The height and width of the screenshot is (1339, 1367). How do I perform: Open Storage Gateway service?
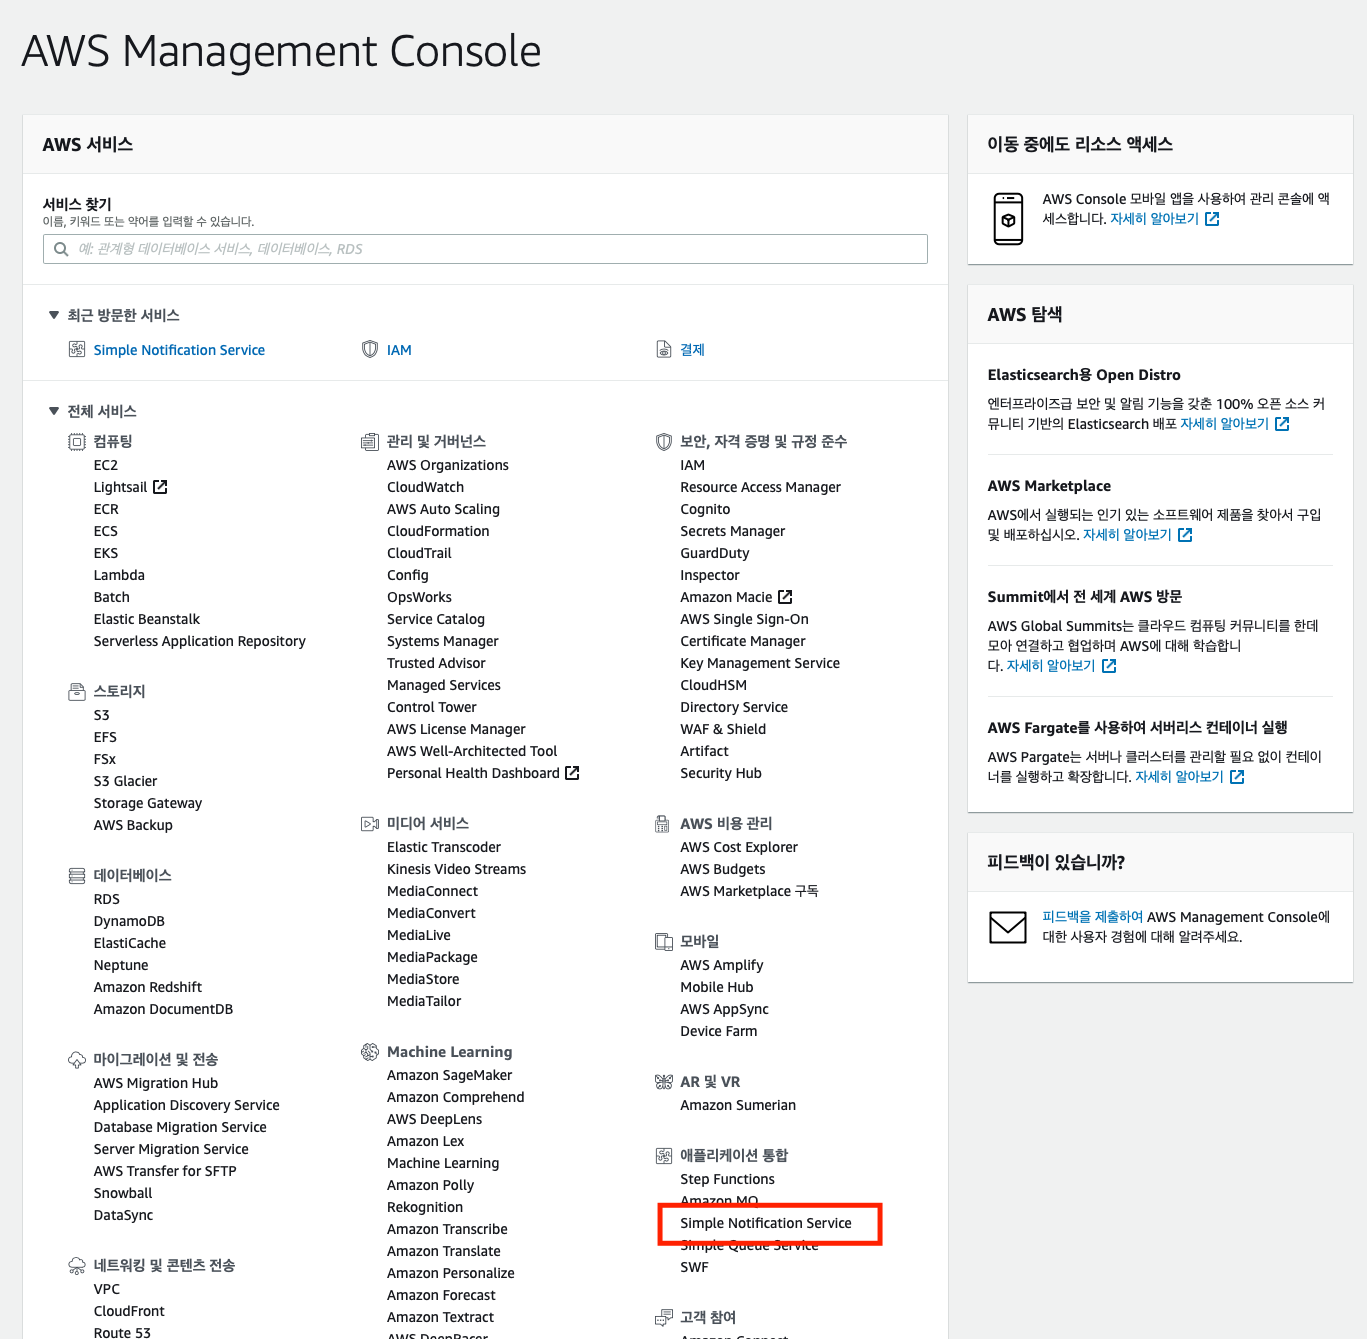point(147,803)
